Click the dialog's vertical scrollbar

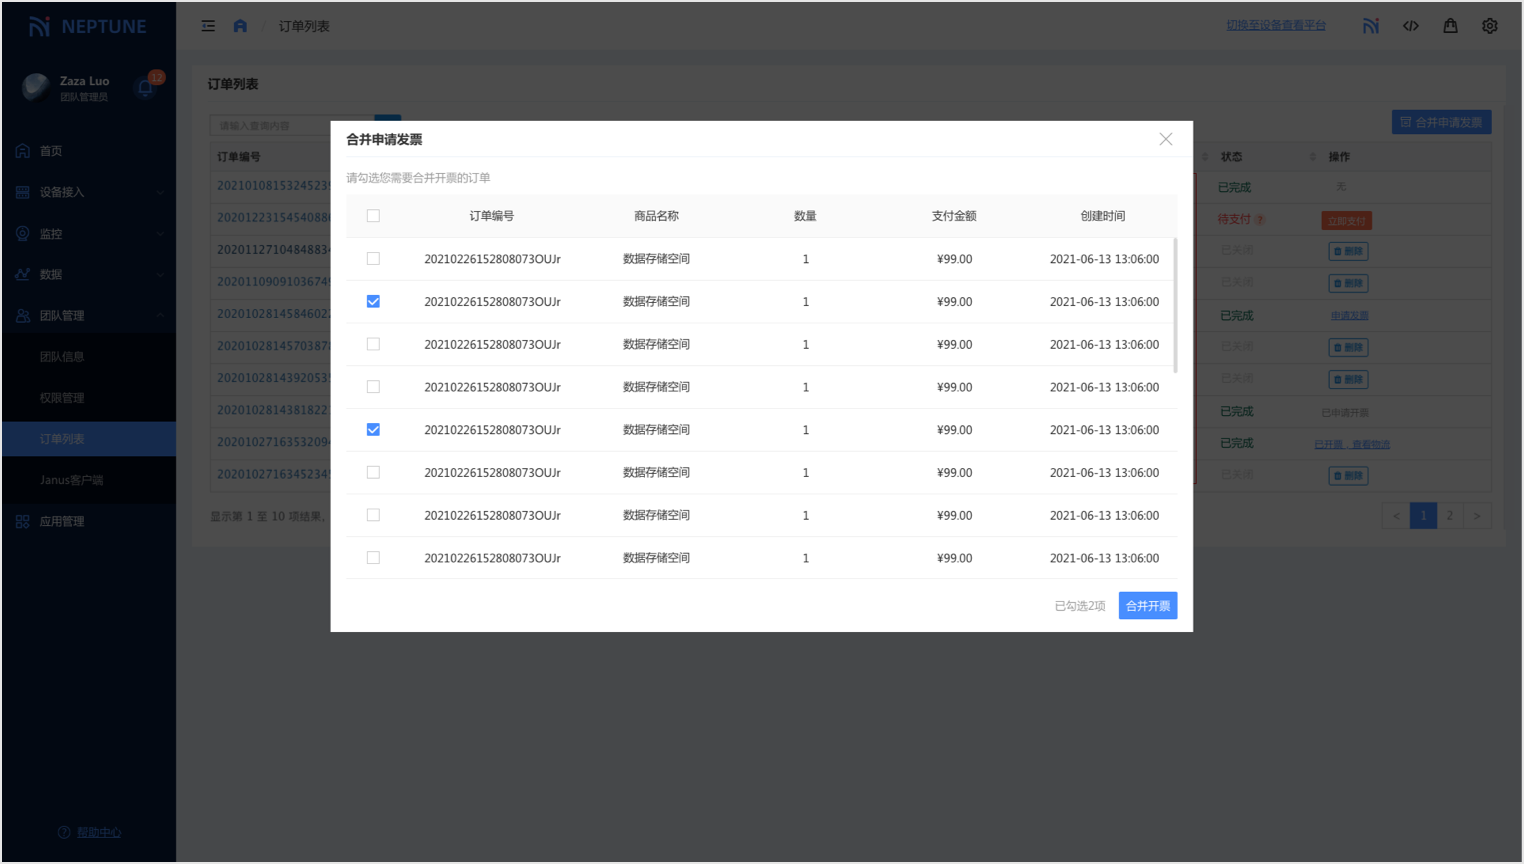coord(1175,305)
